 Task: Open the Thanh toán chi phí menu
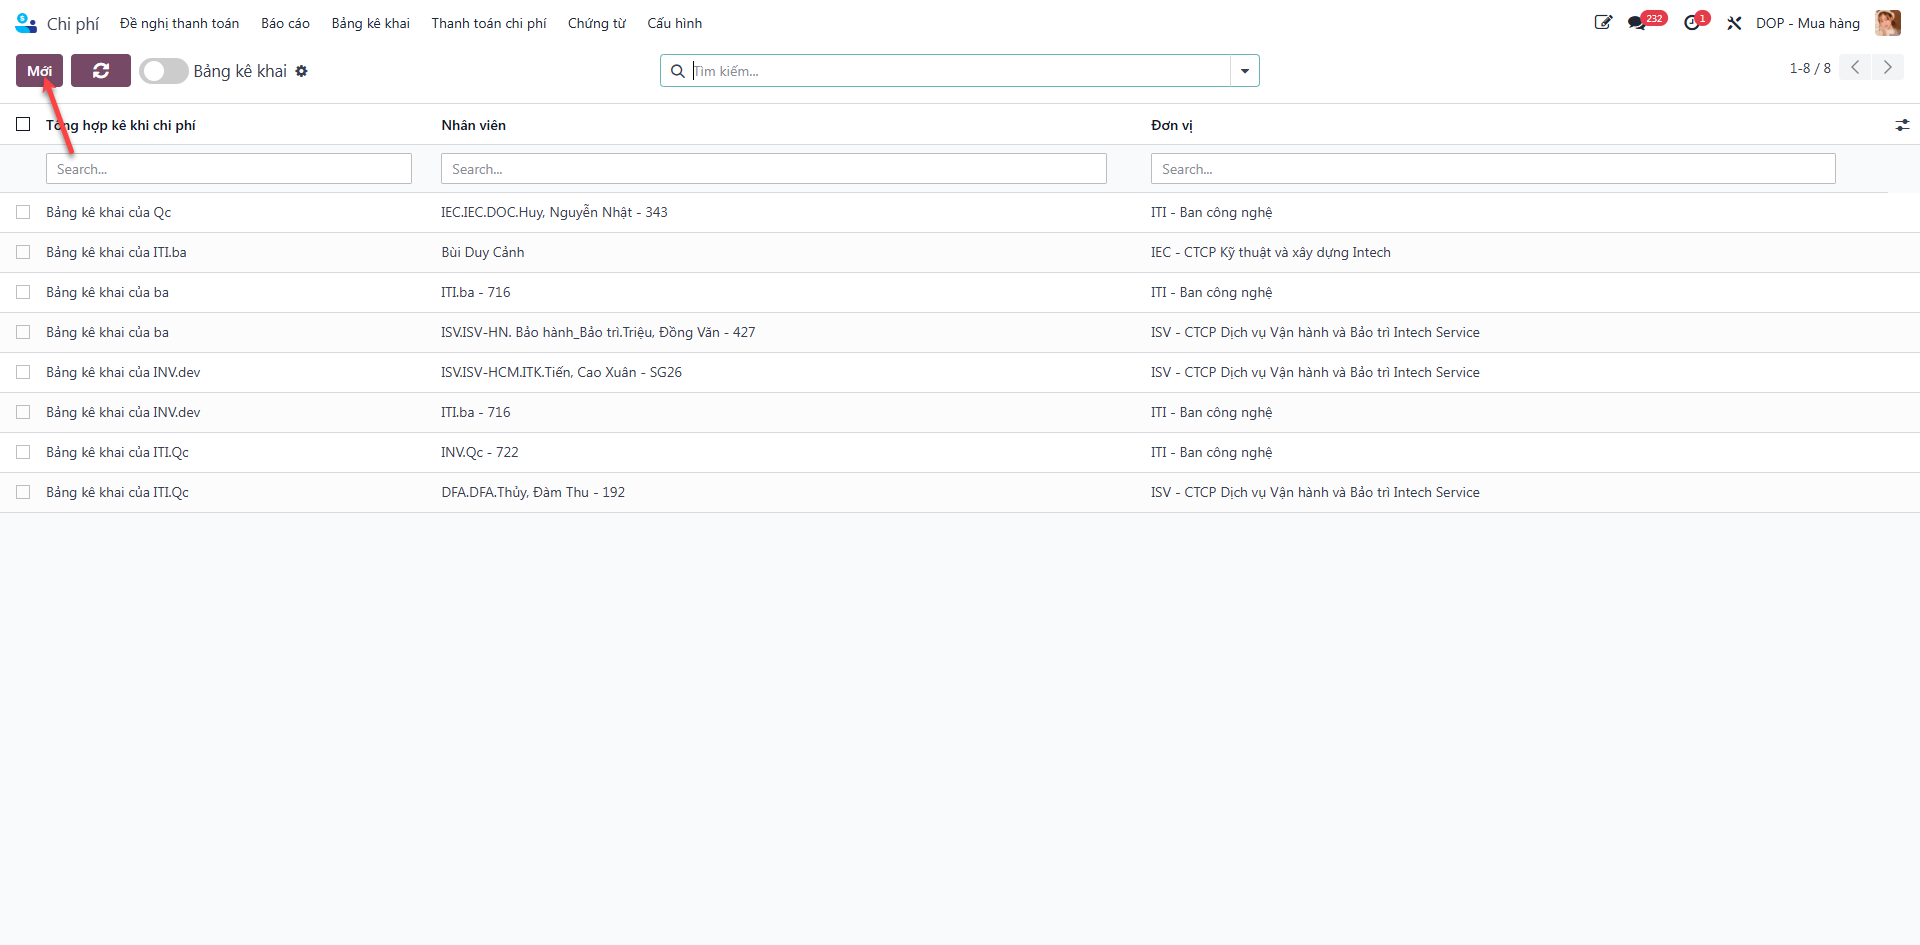pos(489,23)
